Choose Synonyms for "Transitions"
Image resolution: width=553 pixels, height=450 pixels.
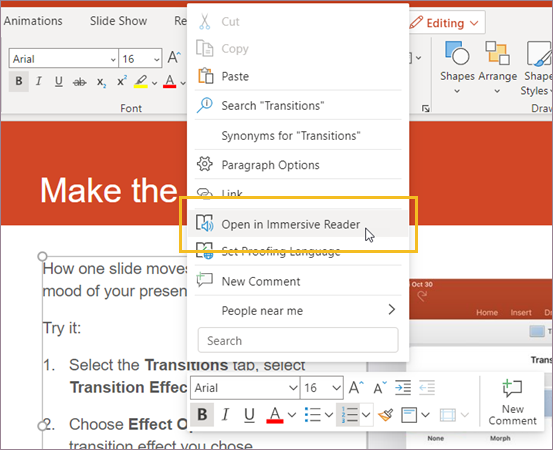[298, 135]
